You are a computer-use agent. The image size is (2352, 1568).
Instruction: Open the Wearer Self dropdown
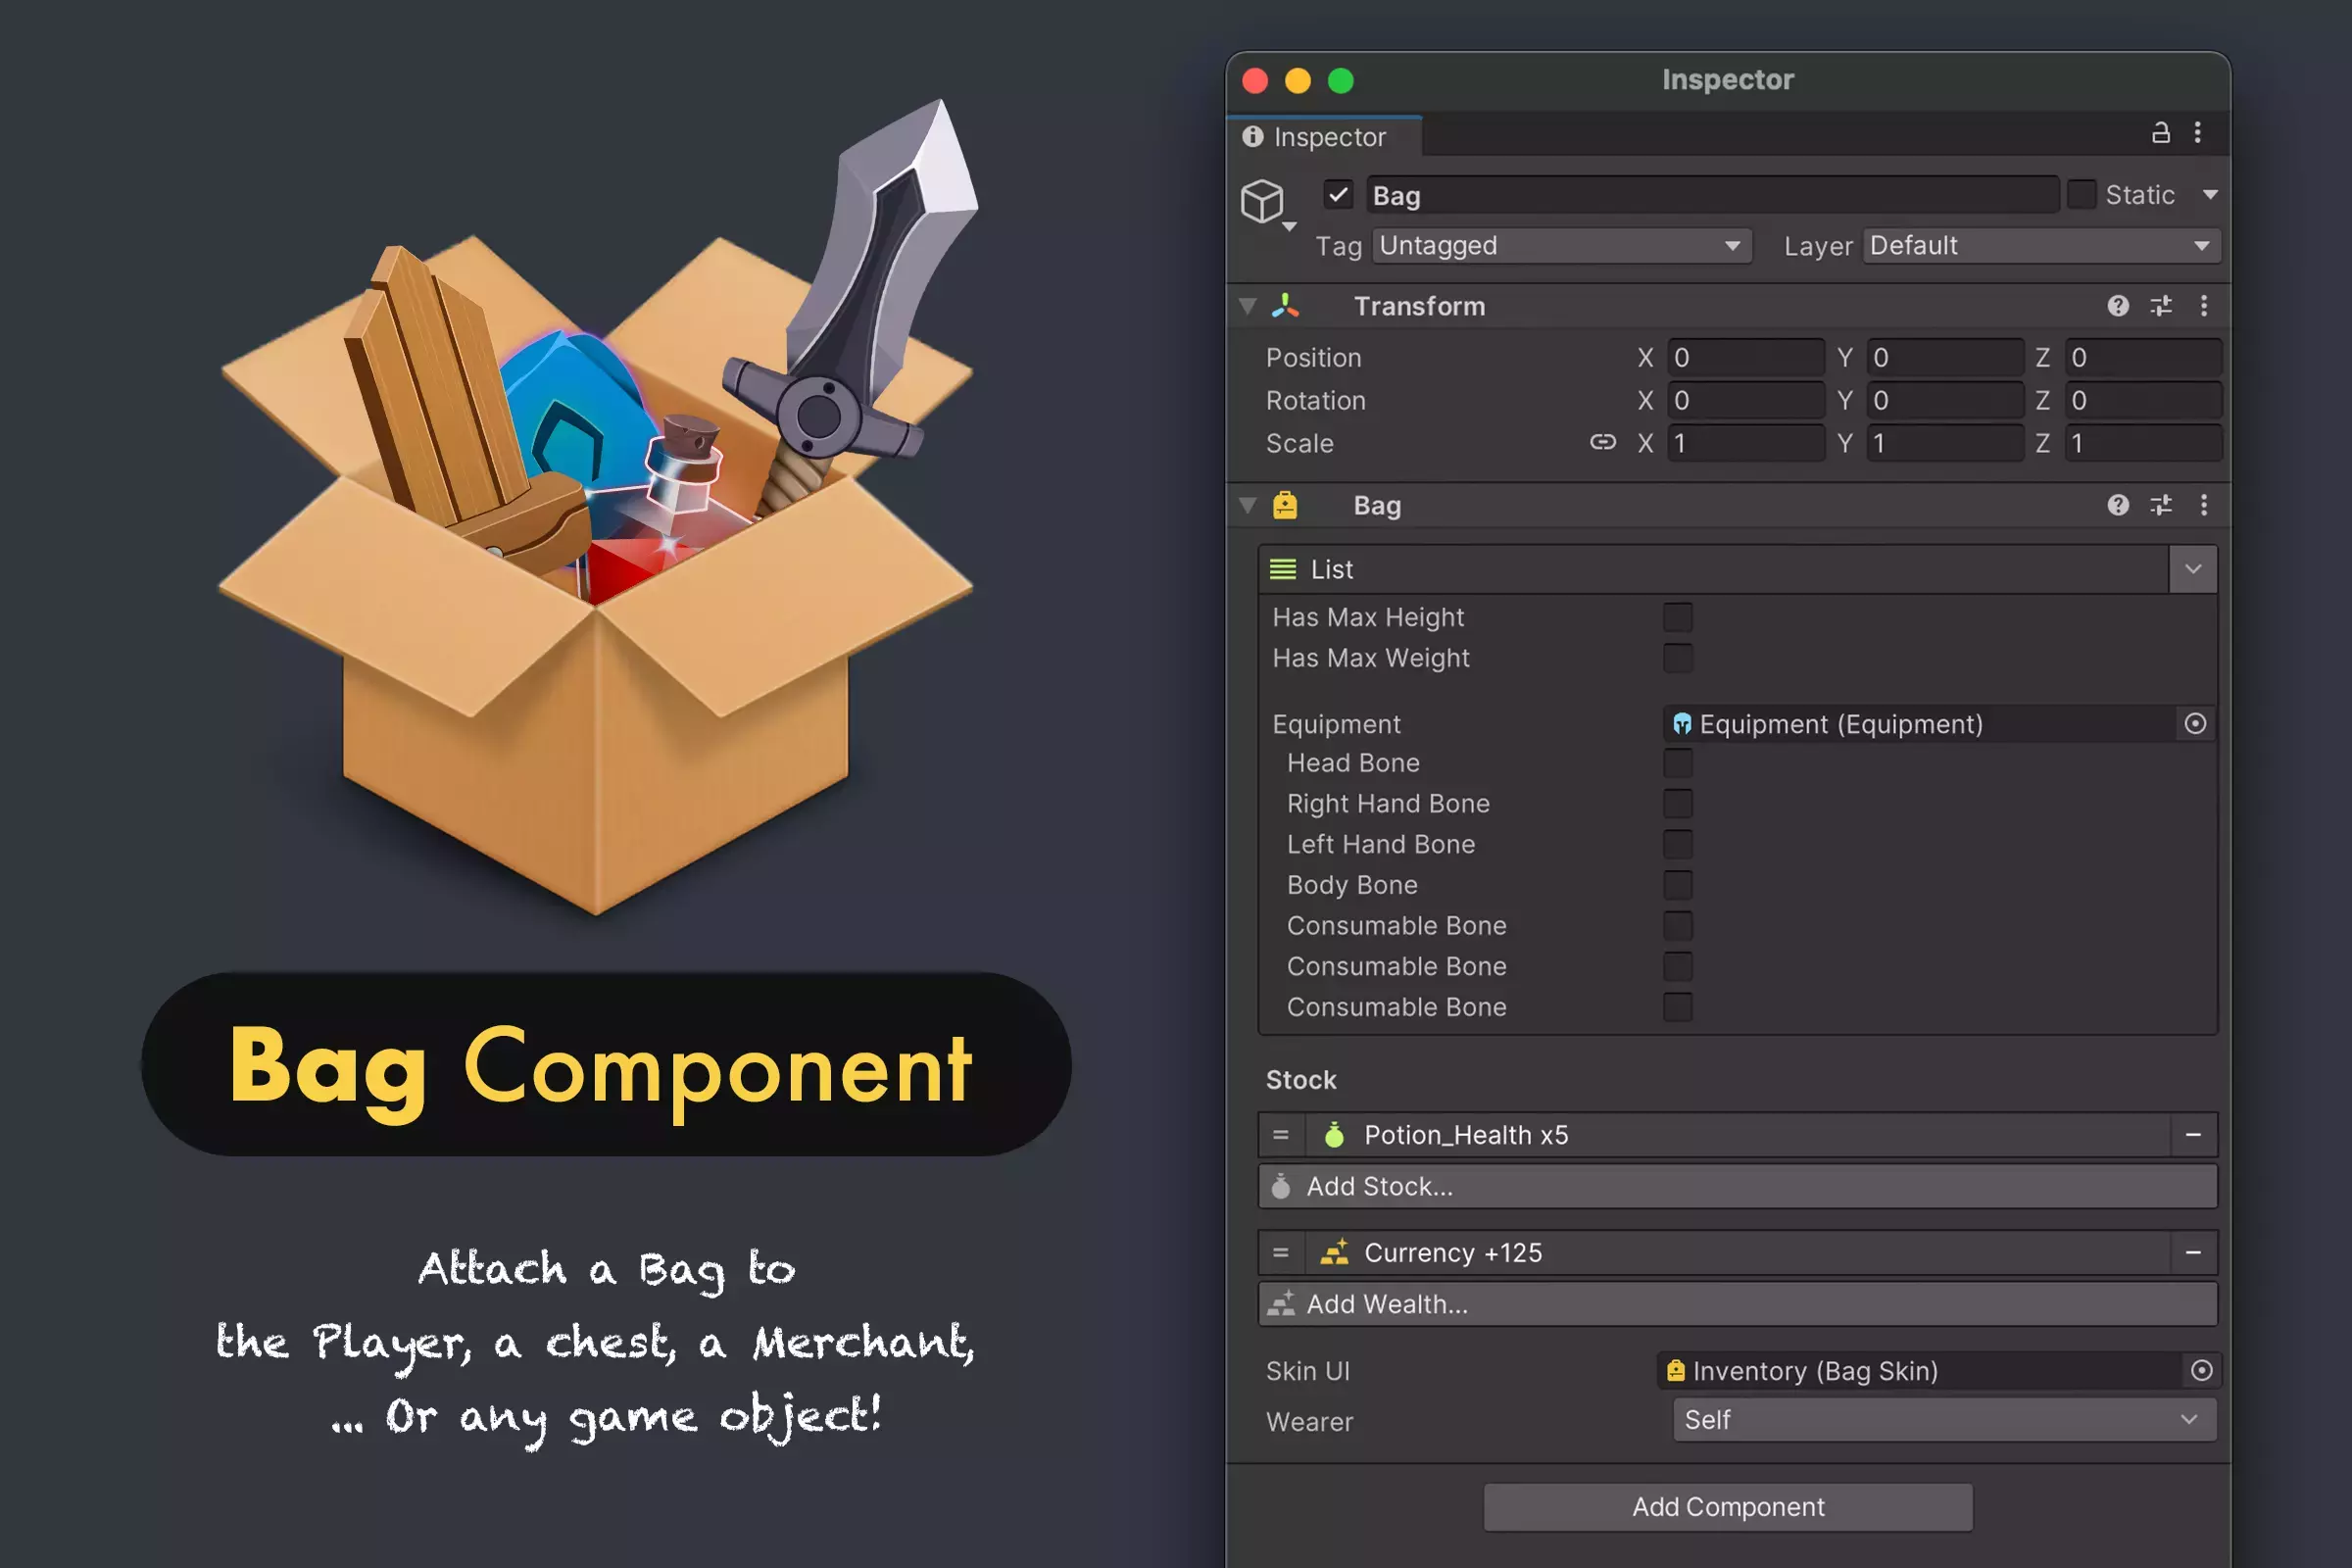1943,1420
